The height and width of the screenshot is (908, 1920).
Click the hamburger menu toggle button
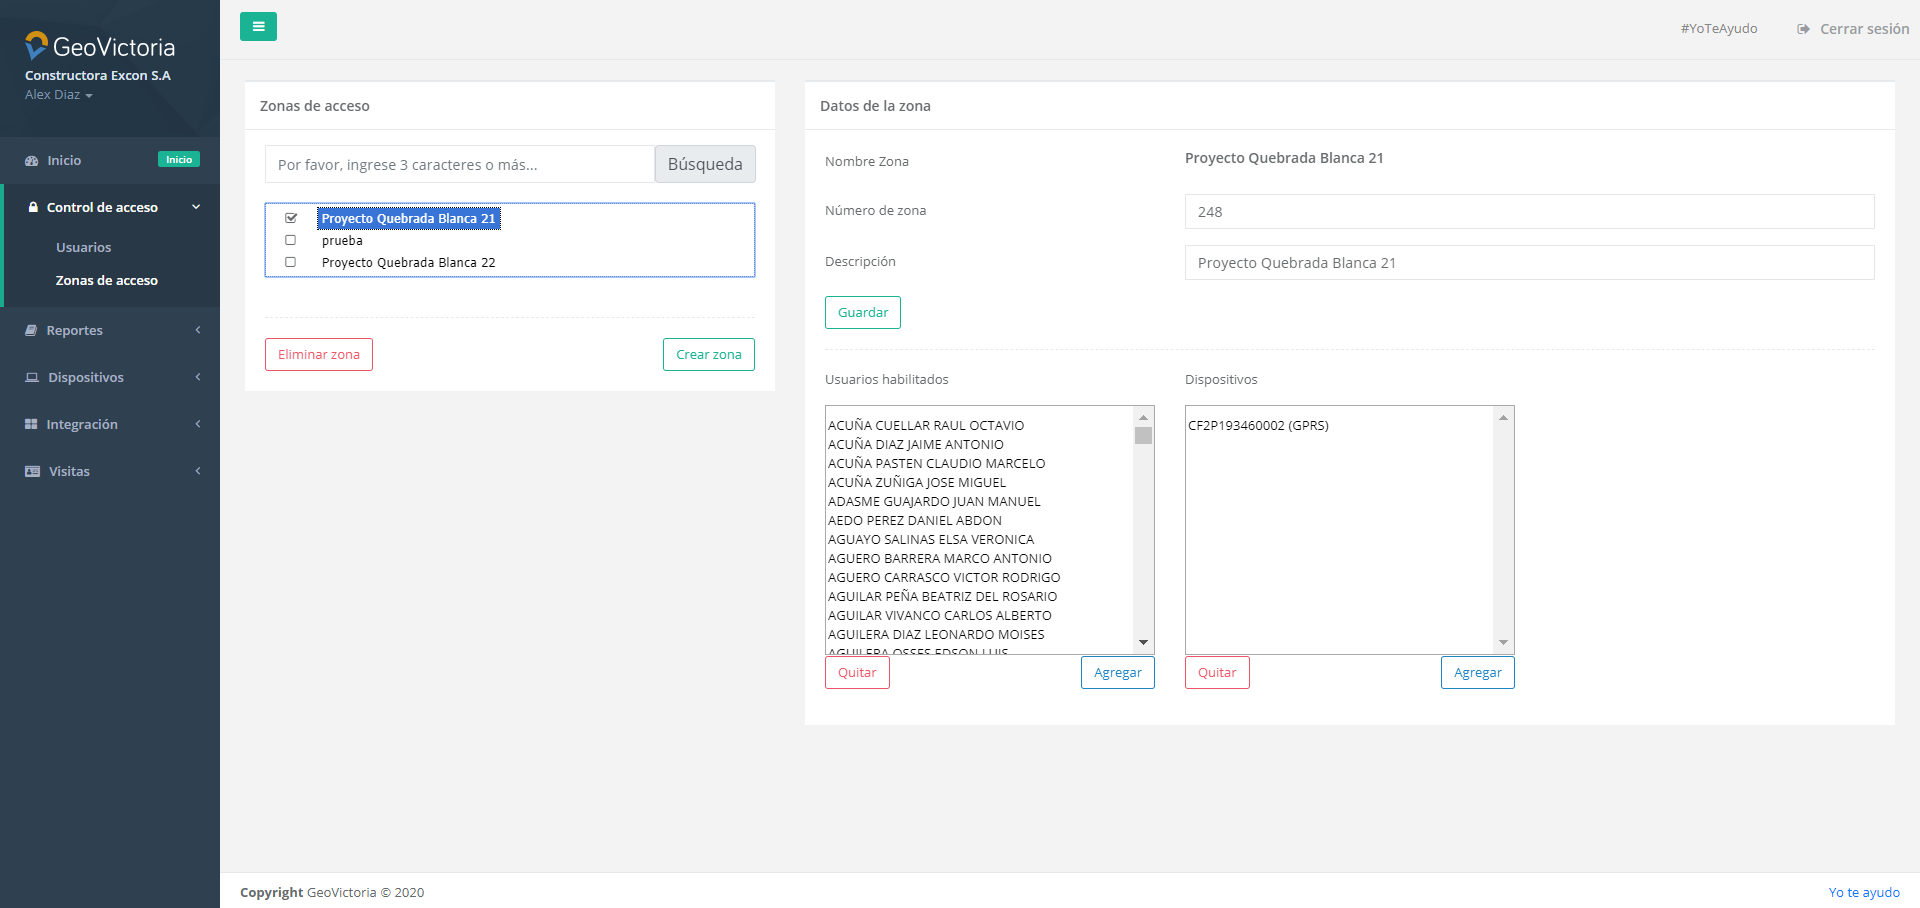point(258,27)
